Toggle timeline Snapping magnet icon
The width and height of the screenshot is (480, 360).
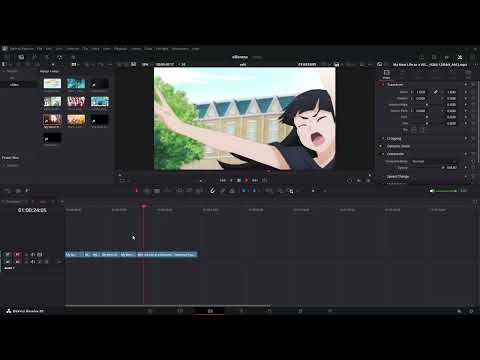coord(212,191)
